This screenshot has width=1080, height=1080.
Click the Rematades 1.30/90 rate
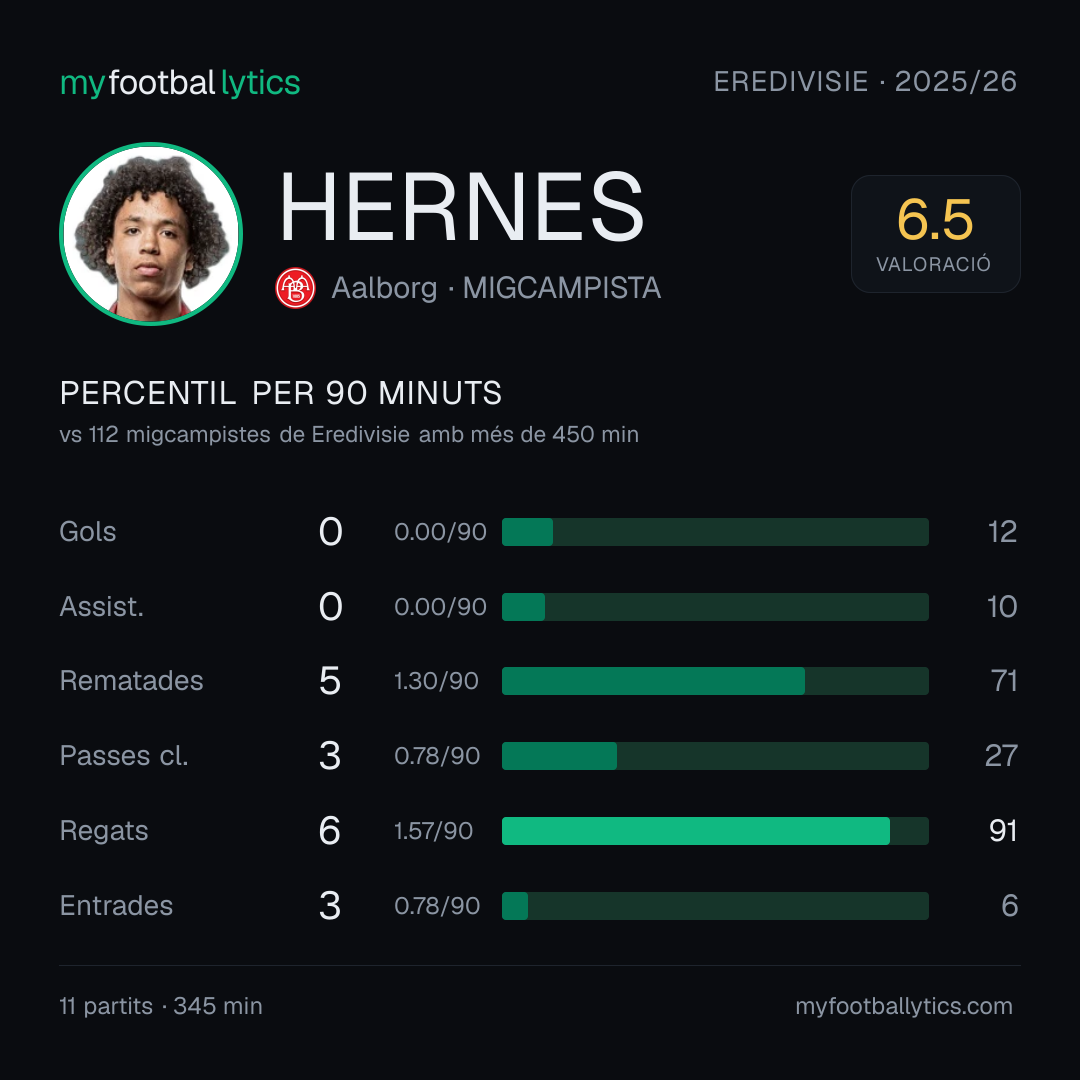coord(436,681)
